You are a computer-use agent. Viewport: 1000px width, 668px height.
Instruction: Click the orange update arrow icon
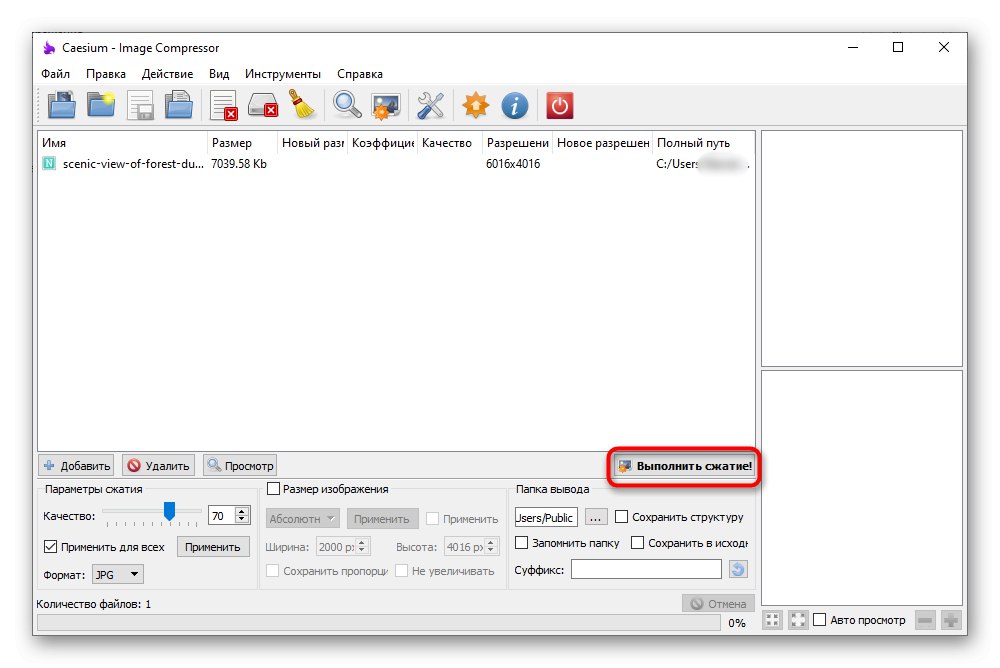(476, 105)
